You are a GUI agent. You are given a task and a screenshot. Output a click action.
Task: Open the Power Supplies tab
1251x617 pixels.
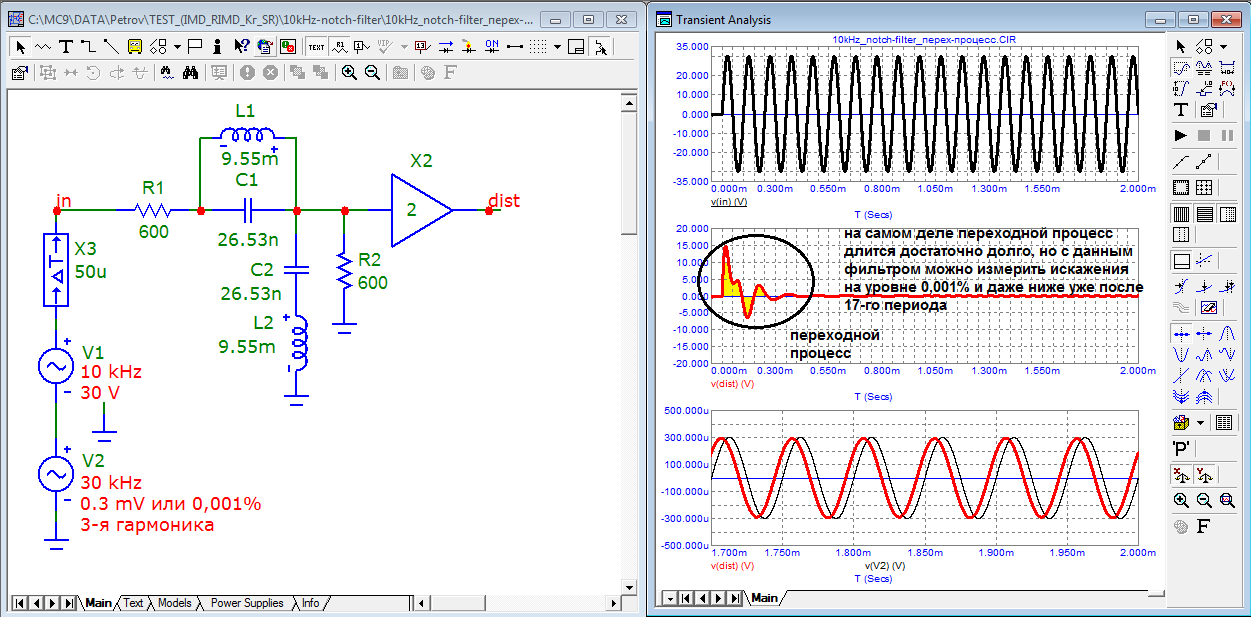coord(246,603)
